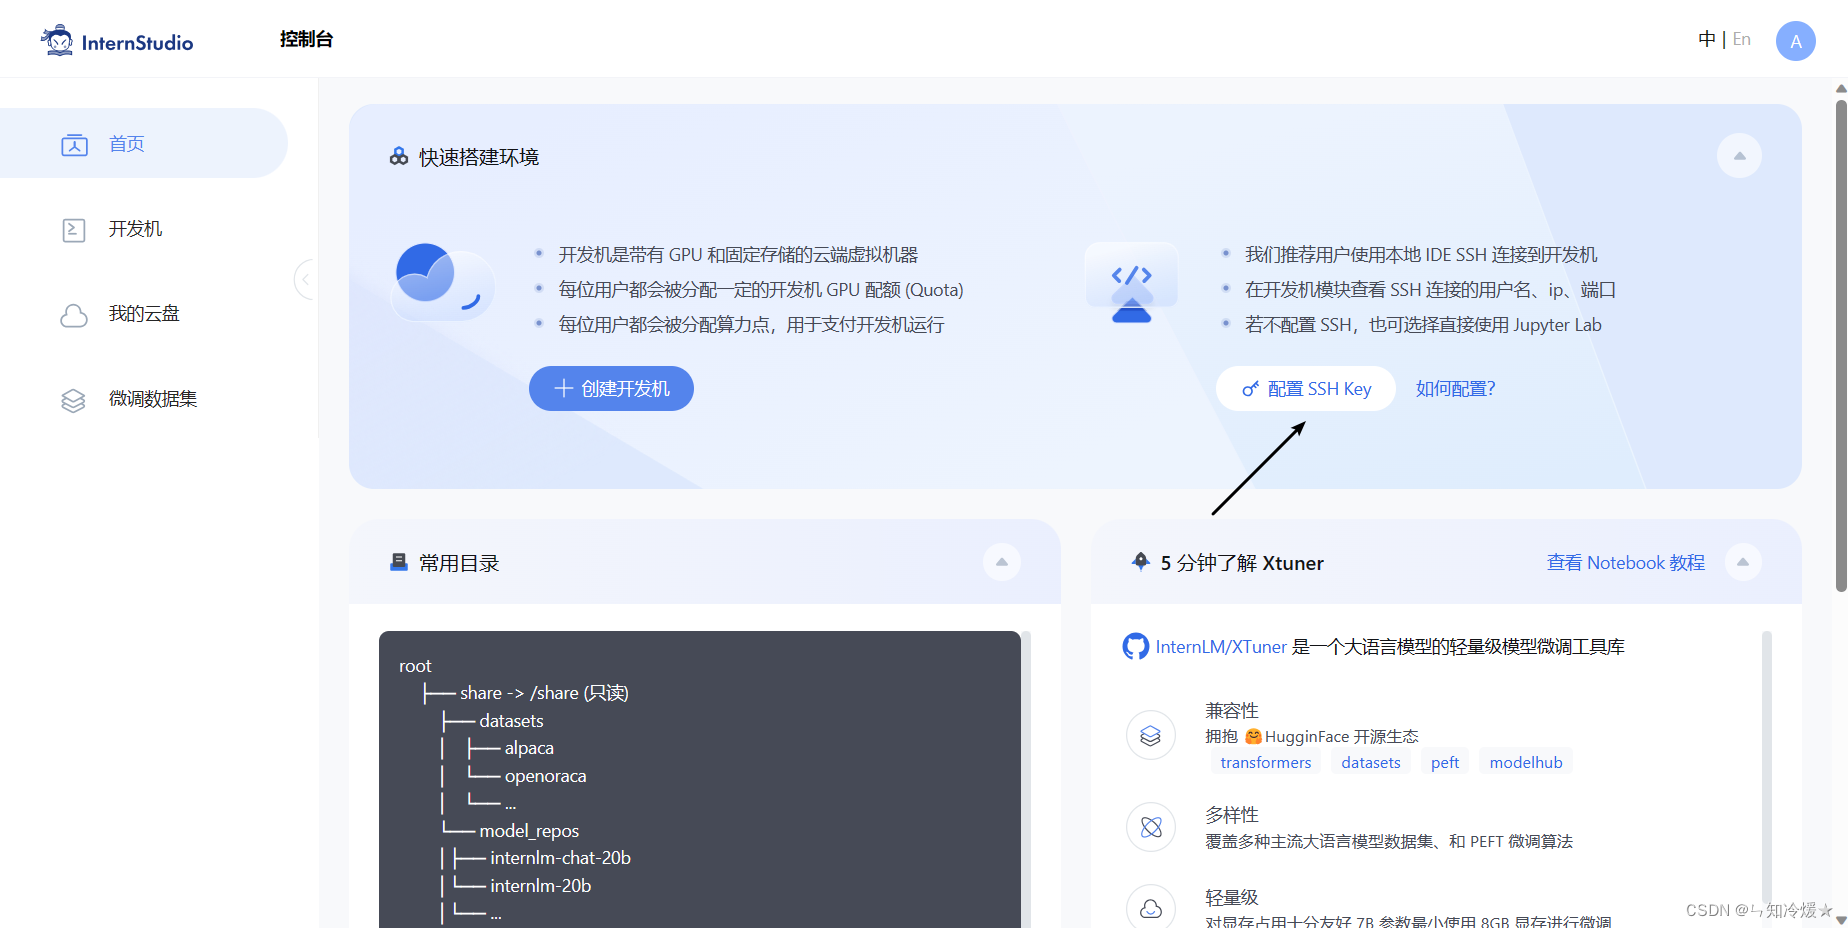Image resolution: width=1848 pixels, height=928 pixels.
Task: Open the 控制台 header tab
Action: (306, 39)
